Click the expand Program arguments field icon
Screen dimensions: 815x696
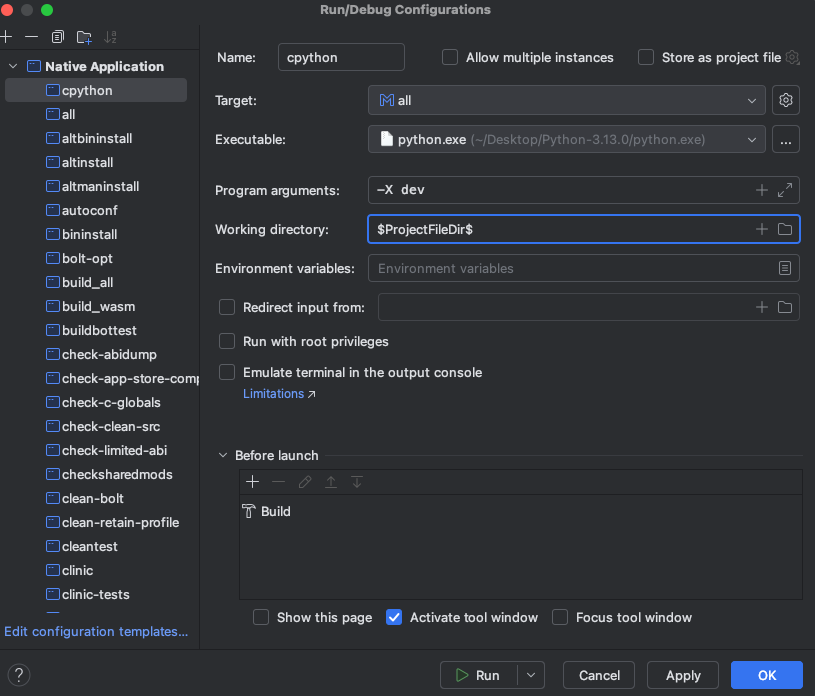(x=785, y=190)
